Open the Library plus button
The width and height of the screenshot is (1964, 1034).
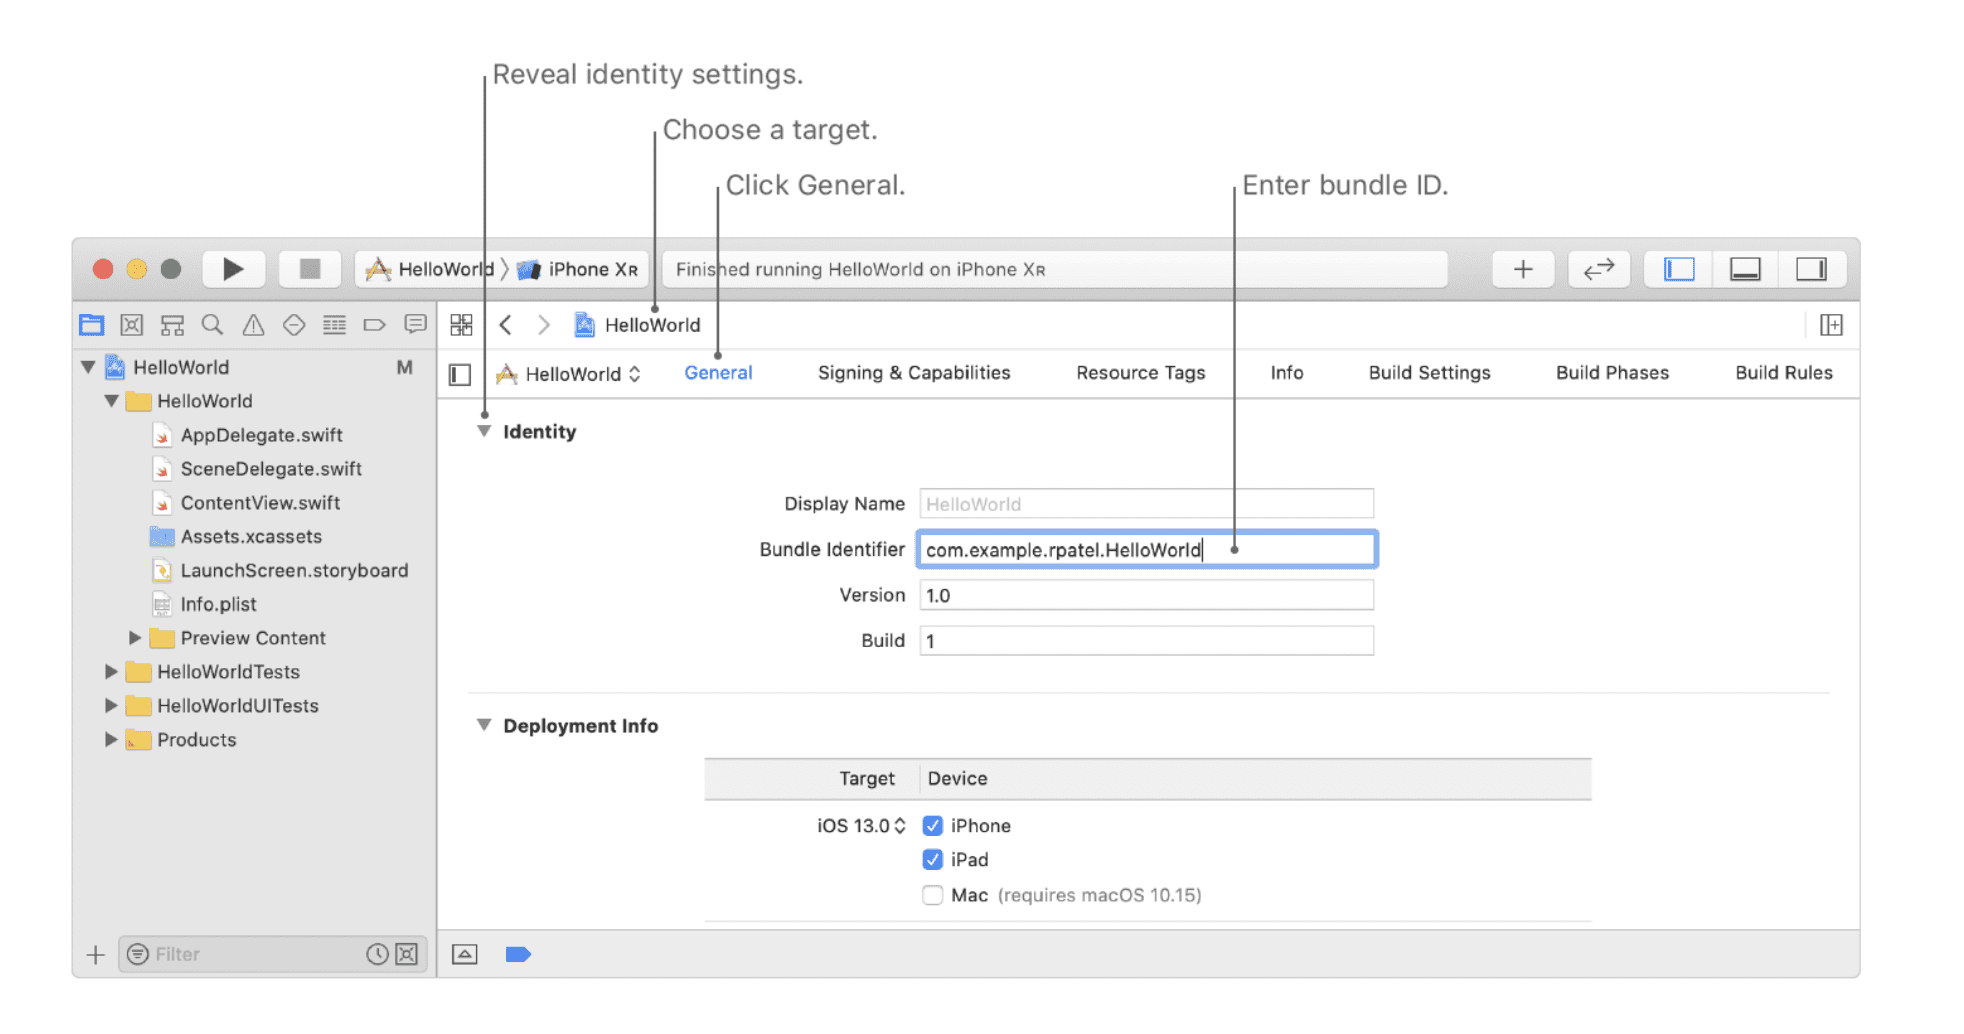pos(1522,269)
